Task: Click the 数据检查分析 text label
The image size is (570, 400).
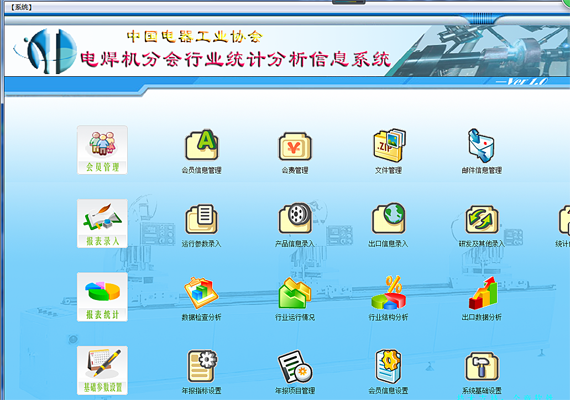Action: click(x=201, y=317)
